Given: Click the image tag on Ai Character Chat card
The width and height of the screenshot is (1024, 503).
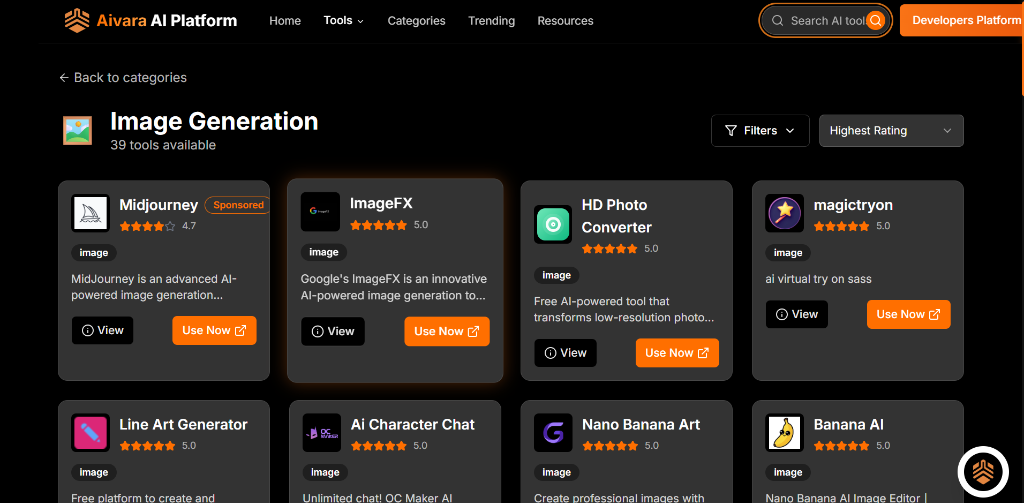Looking at the screenshot, I should pos(325,472).
